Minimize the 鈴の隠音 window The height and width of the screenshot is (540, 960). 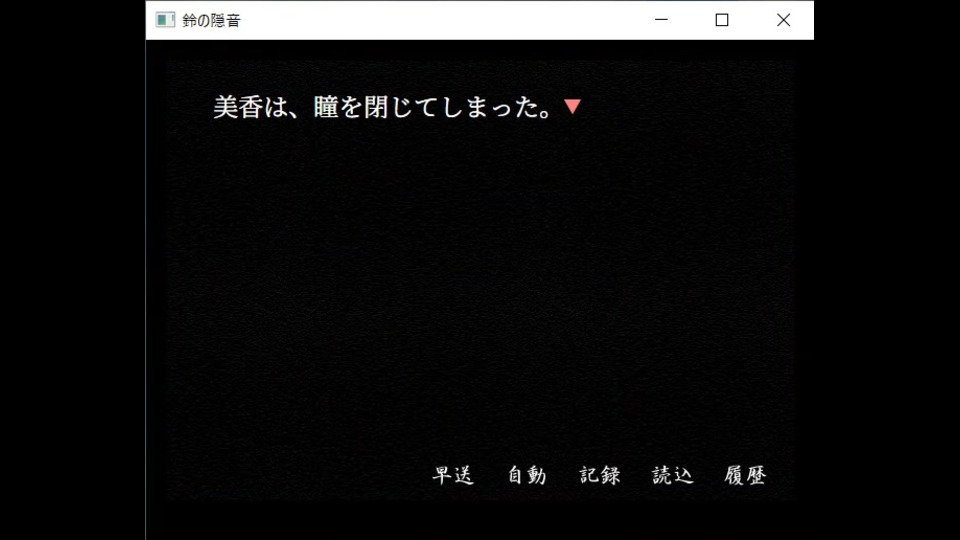point(661,20)
